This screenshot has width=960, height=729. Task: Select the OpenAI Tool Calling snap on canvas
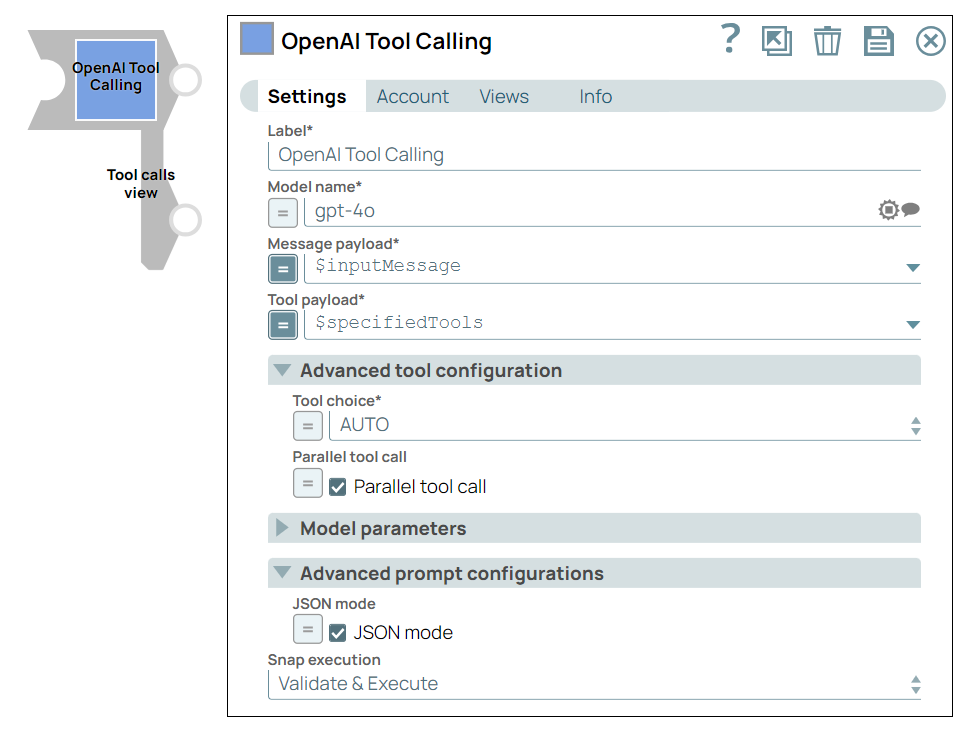116,80
